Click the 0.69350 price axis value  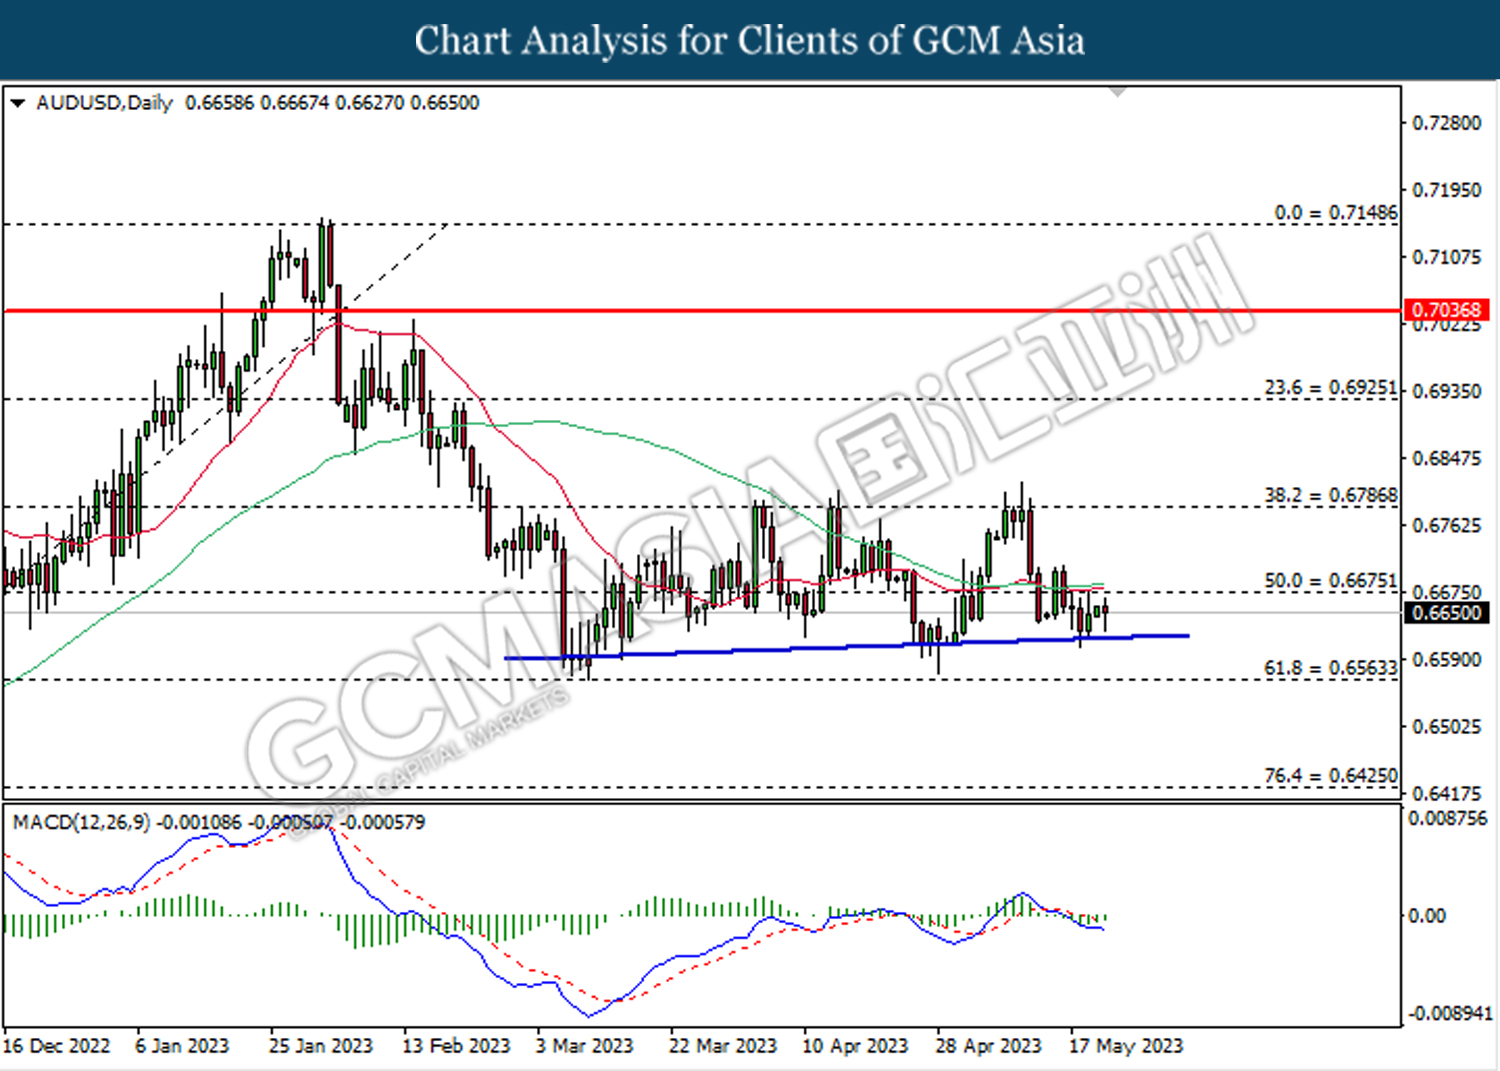click(x=1446, y=391)
